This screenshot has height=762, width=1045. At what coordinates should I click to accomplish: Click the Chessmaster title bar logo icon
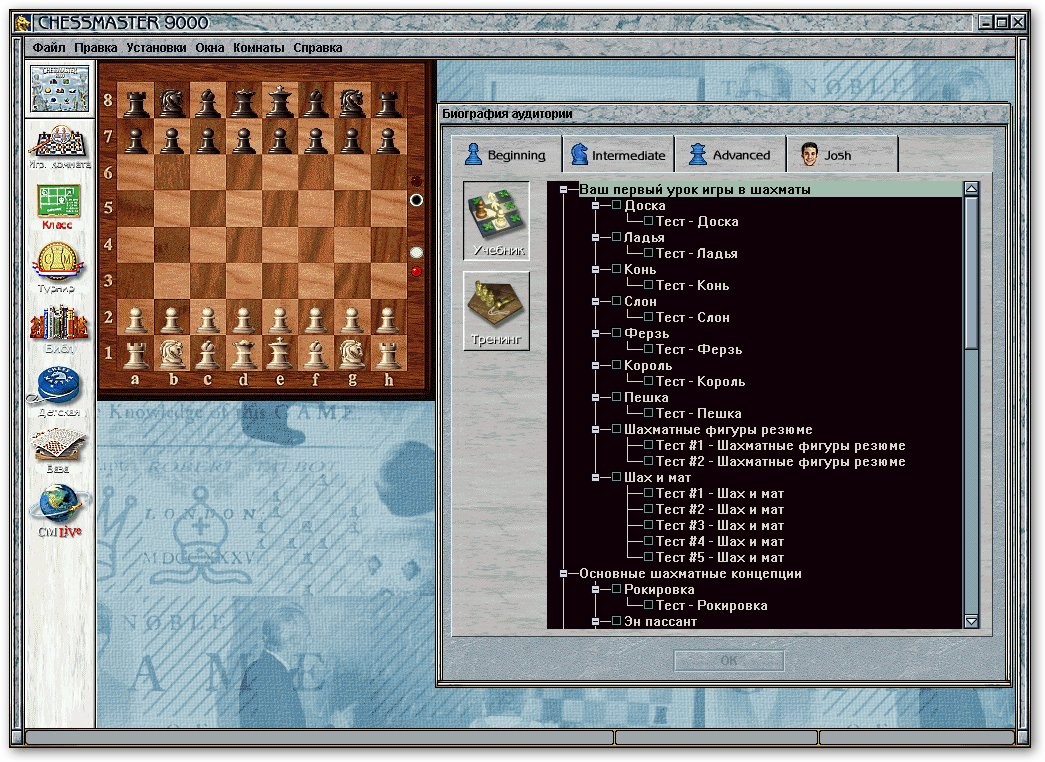[23, 23]
